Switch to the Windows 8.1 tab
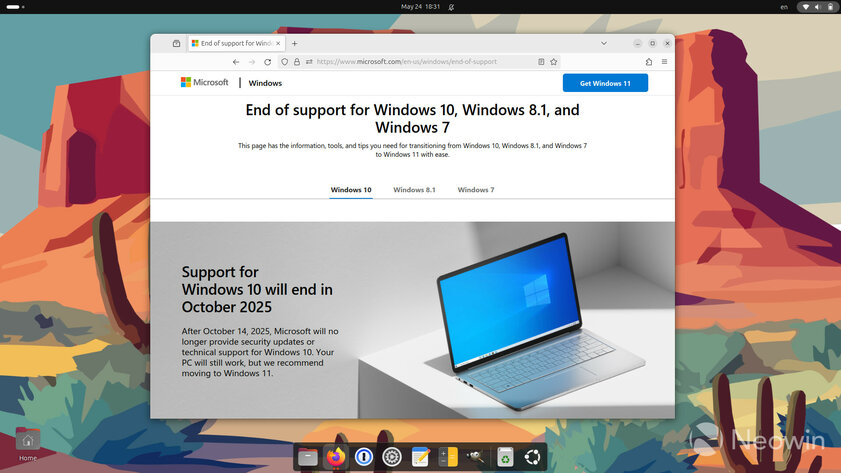Image resolution: width=841 pixels, height=473 pixels. click(x=414, y=190)
